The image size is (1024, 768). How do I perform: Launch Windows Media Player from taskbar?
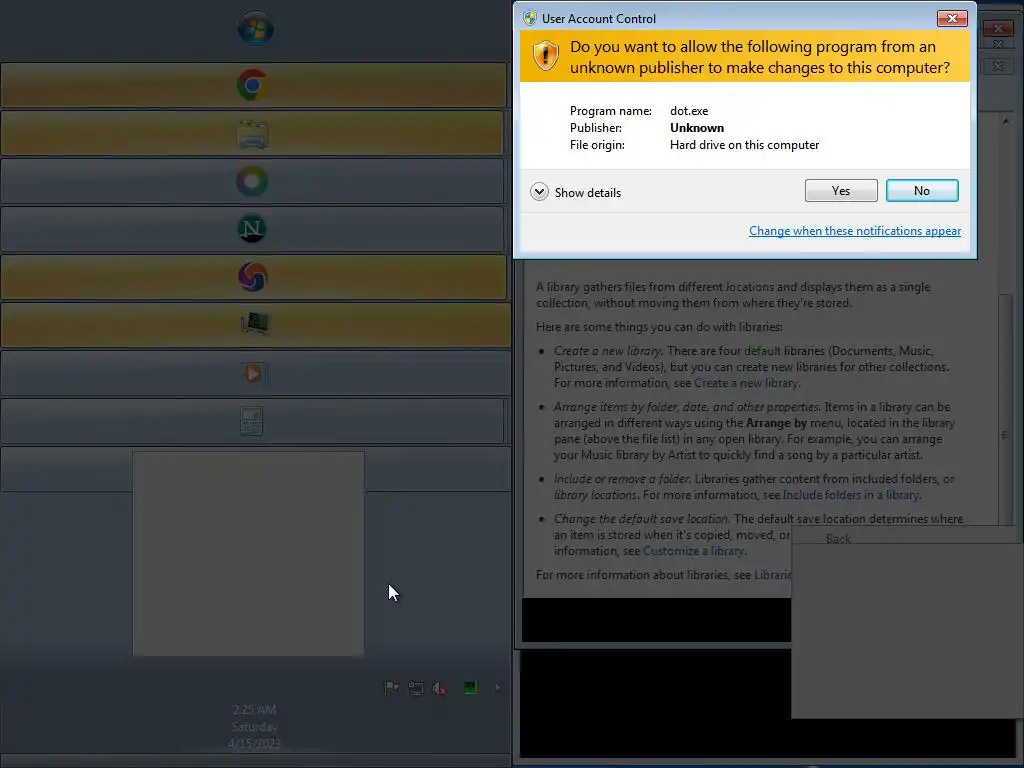click(x=254, y=373)
